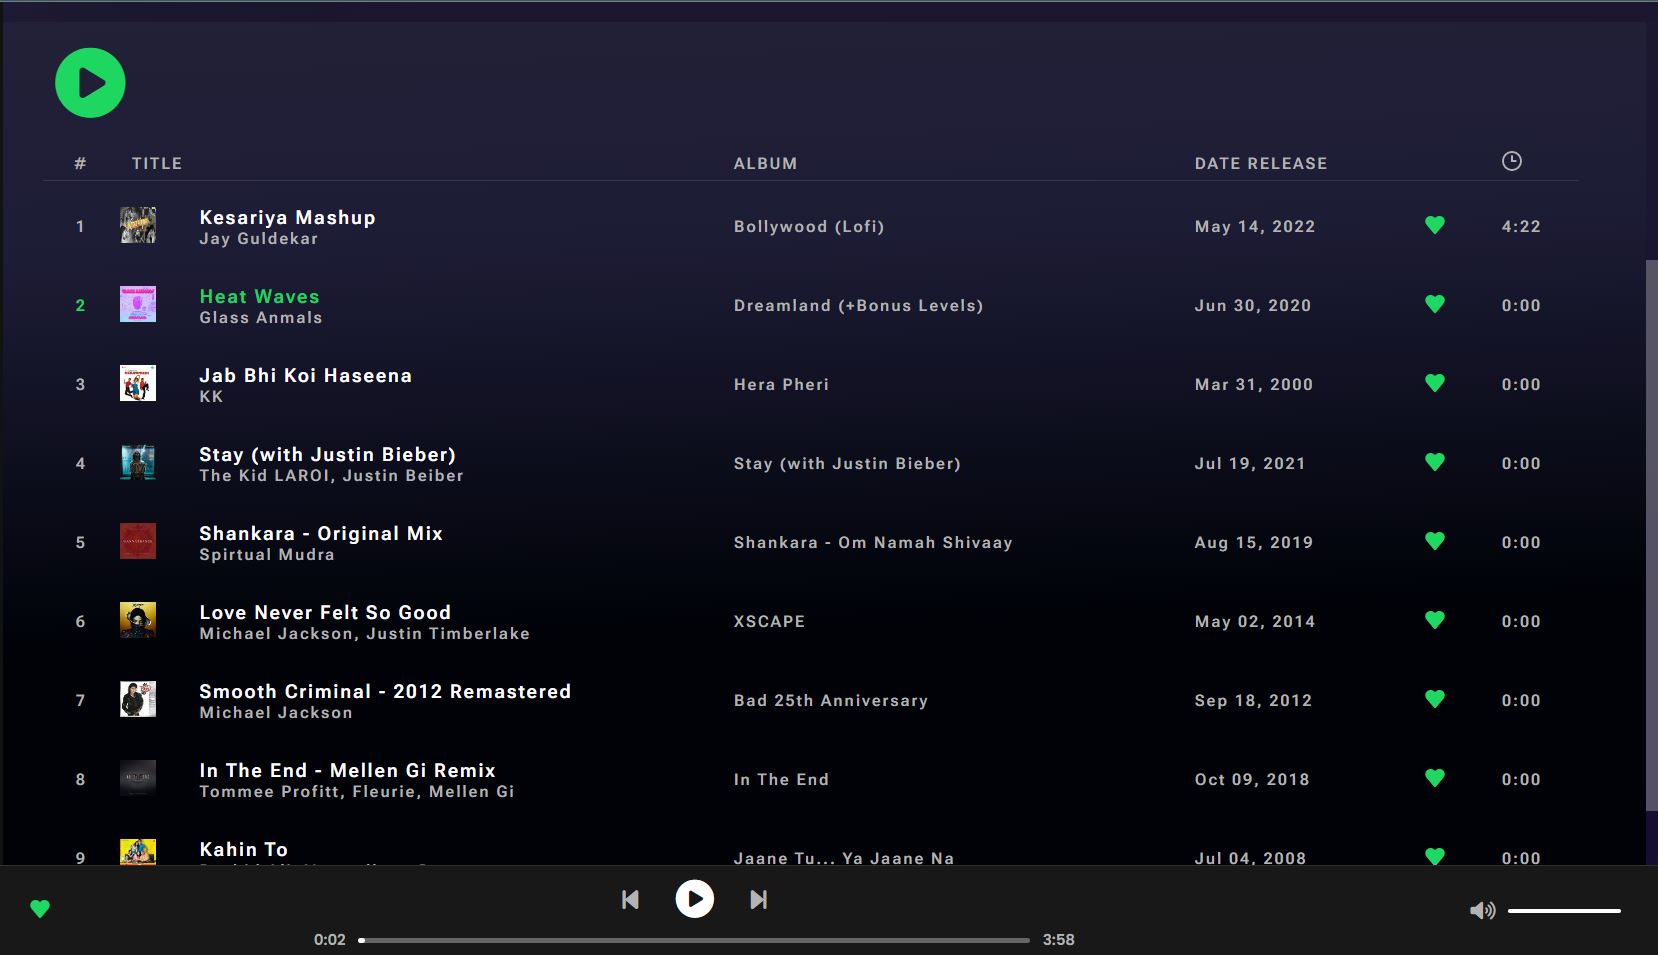
Task: Start playlist with the big green play button
Action: coord(90,83)
